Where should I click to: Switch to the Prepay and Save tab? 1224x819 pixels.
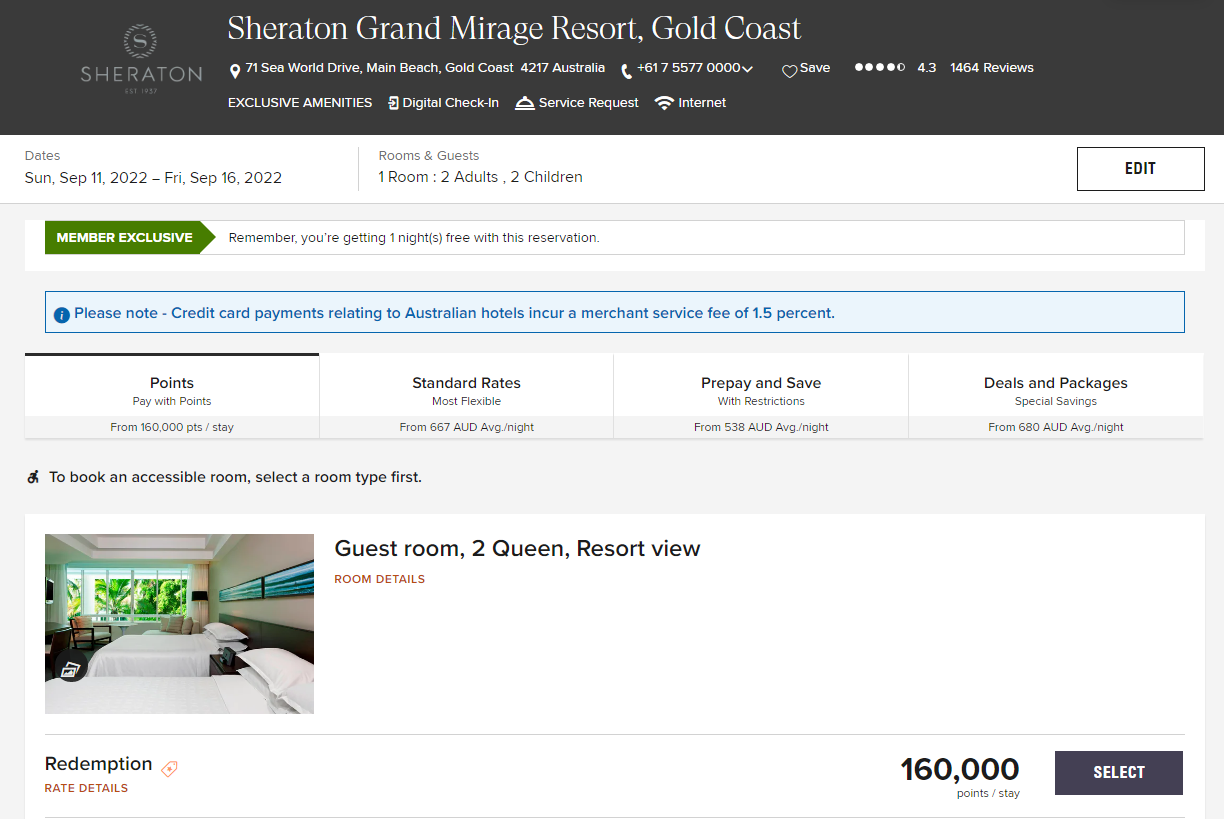[x=761, y=396]
